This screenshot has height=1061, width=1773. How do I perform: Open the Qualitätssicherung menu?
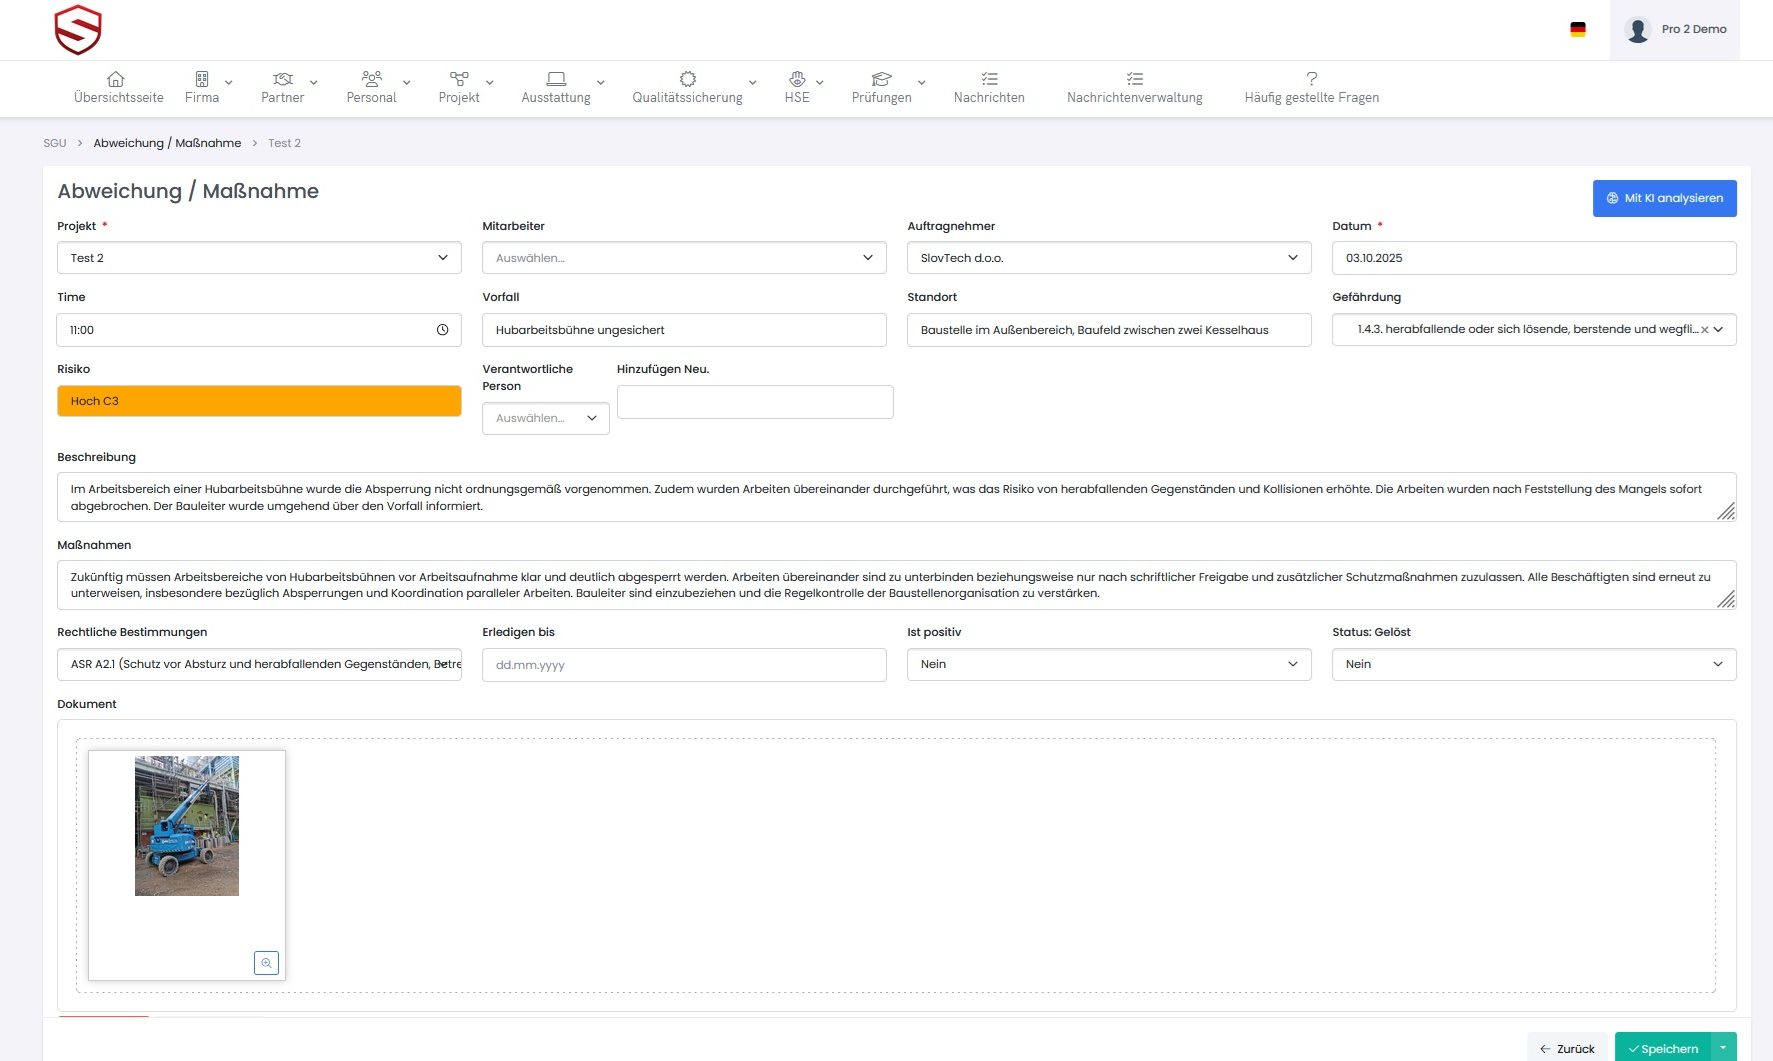[x=688, y=87]
